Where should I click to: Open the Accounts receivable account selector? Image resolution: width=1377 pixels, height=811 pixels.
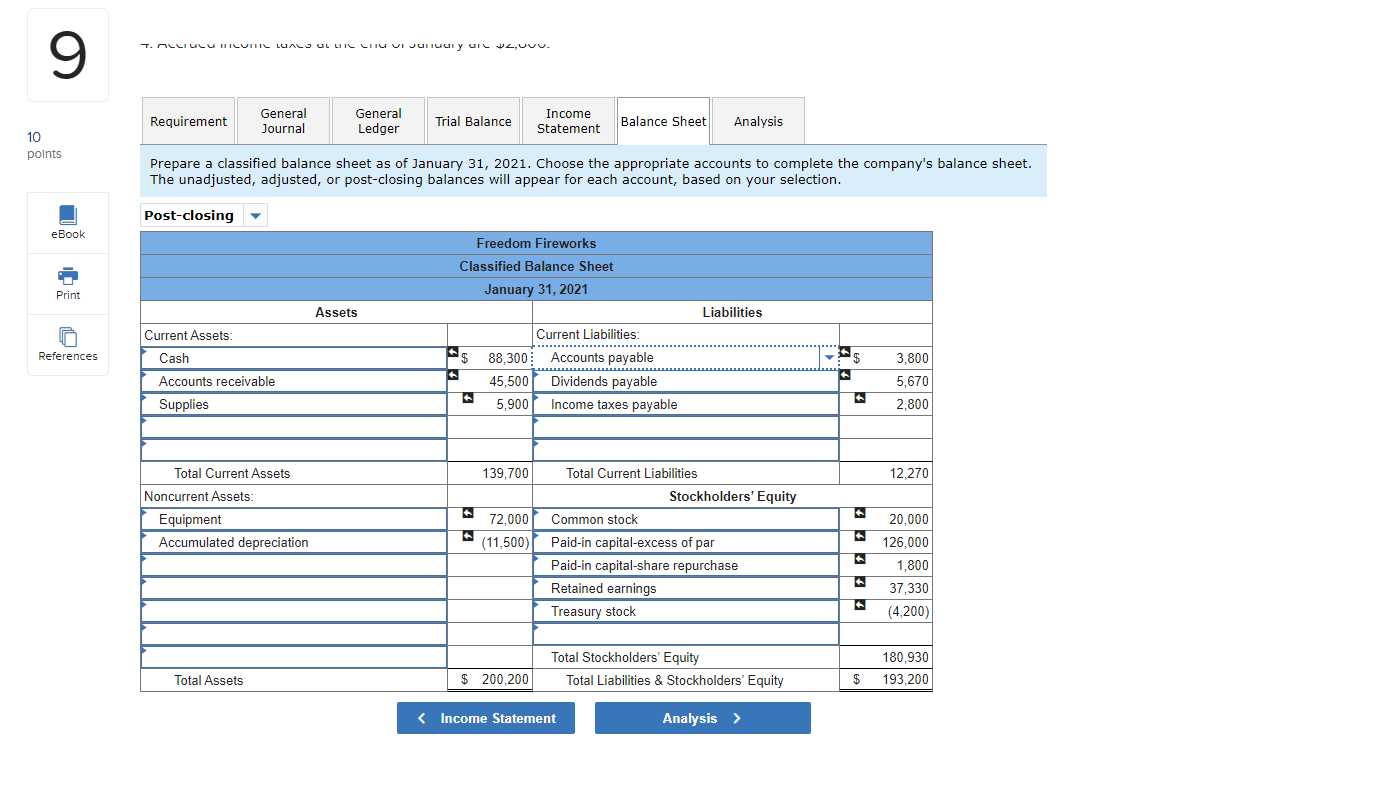click(294, 381)
